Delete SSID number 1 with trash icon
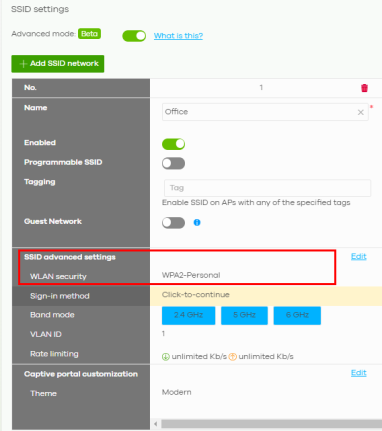This screenshot has width=382, height=431. (x=364, y=88)
